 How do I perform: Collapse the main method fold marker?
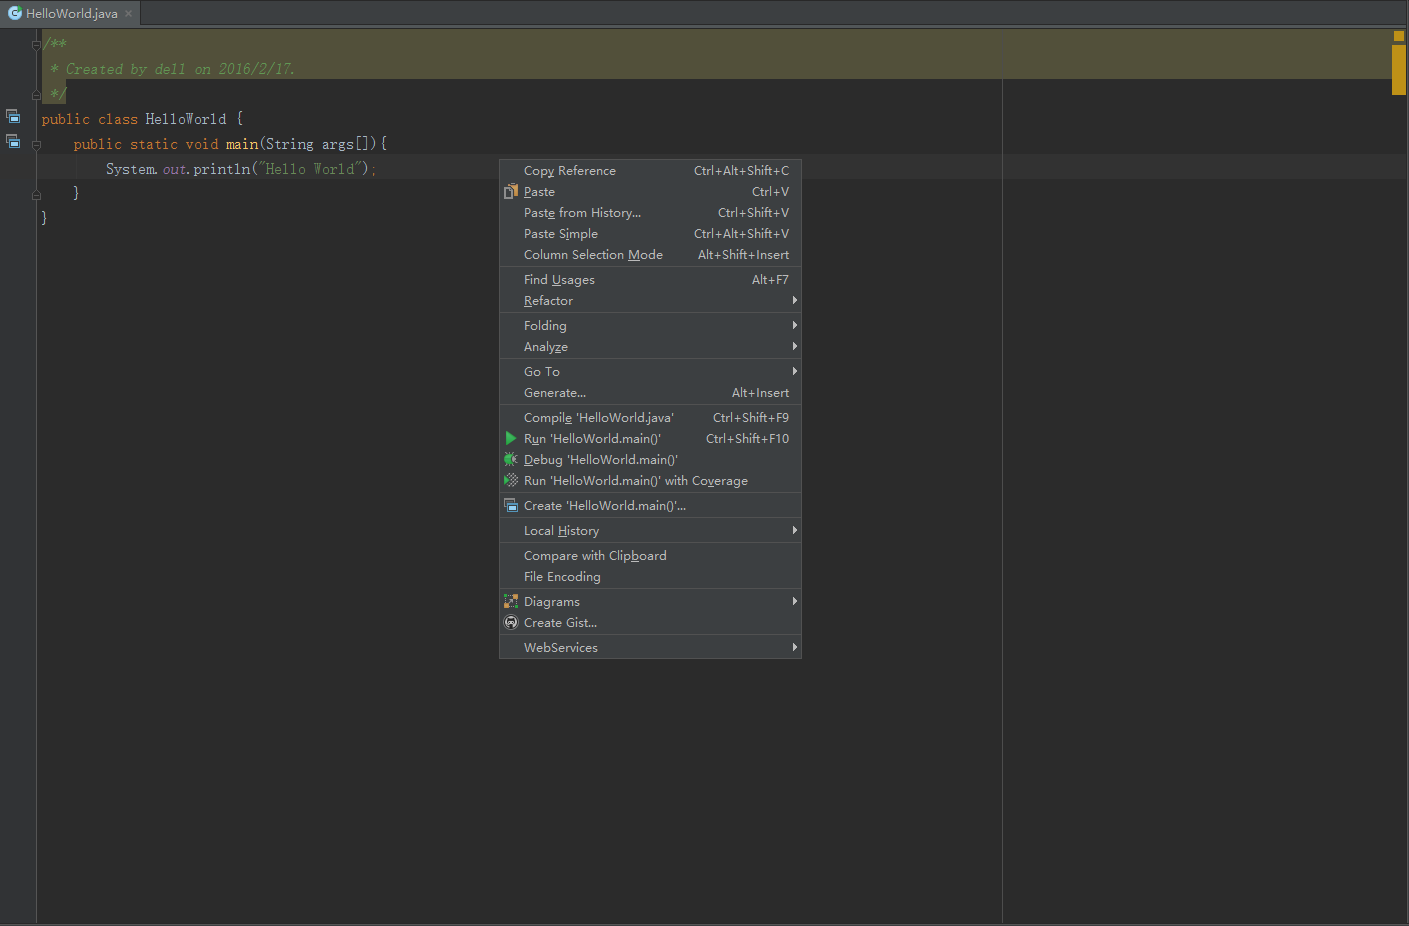(x=36, y=144)
